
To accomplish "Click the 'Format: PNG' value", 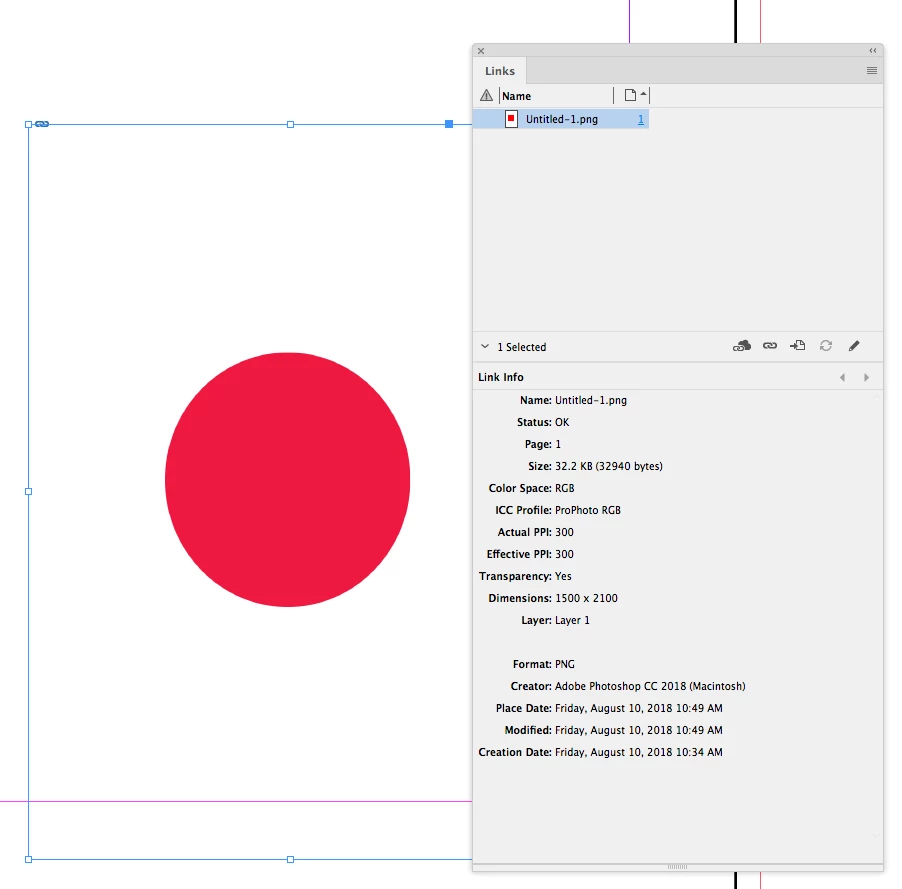I will 564,664.
